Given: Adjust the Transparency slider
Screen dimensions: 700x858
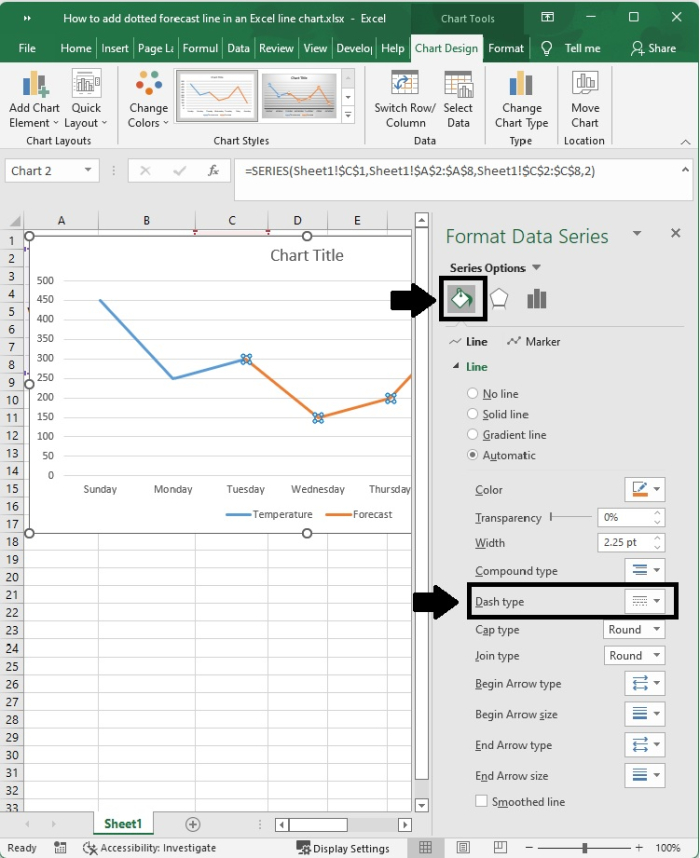Looking at the screenshot, I should coord(571,517).
